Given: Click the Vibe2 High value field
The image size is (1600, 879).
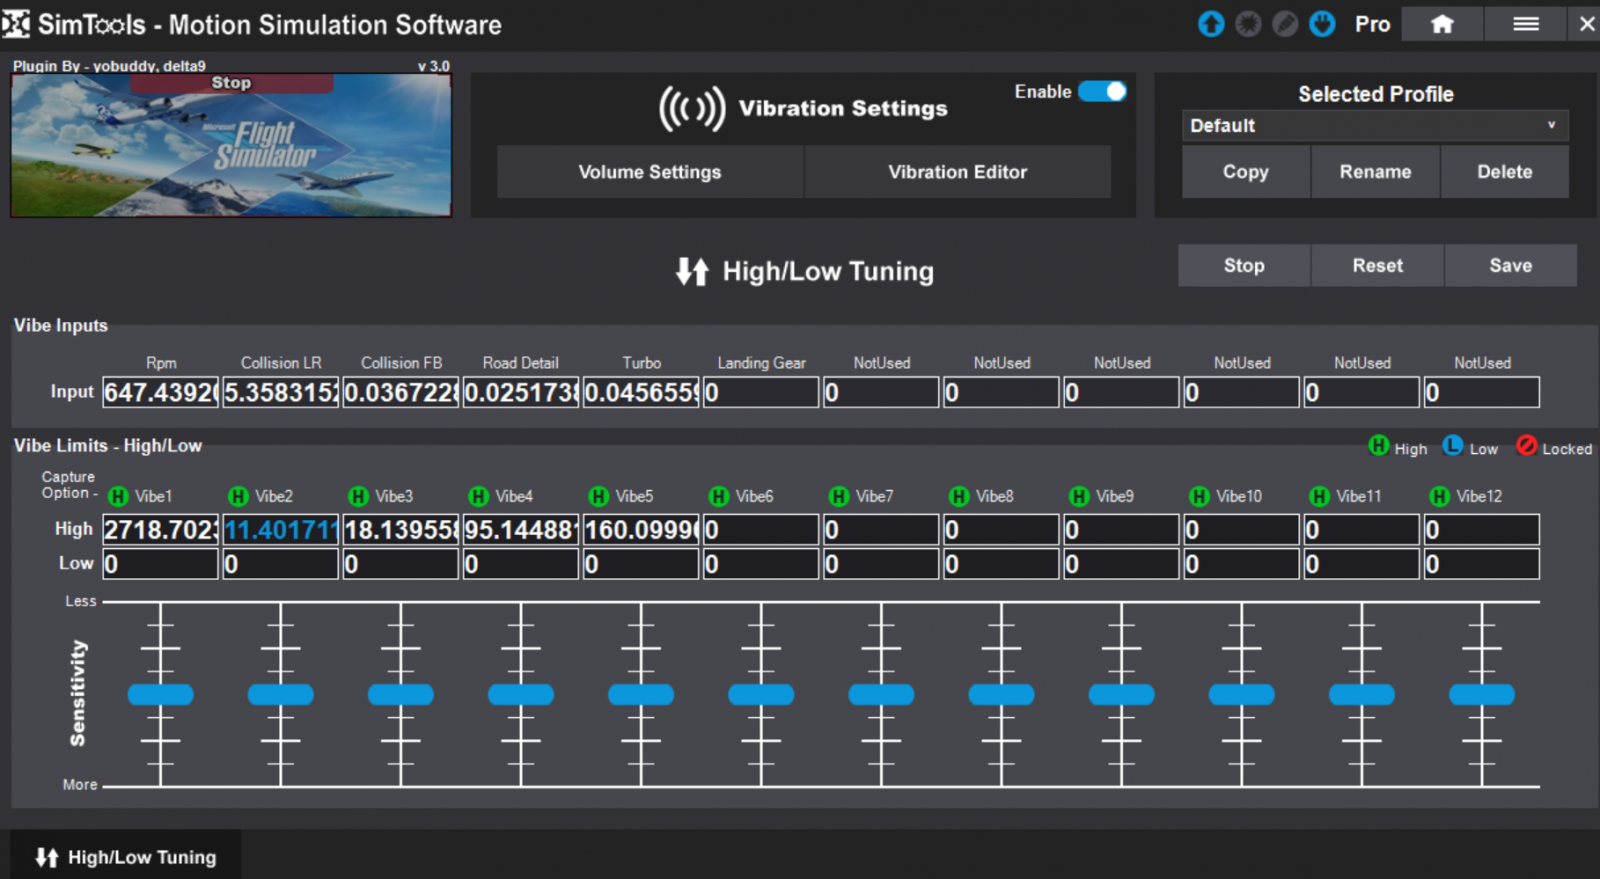Looking at the screenshot, I should pos(281,530).
